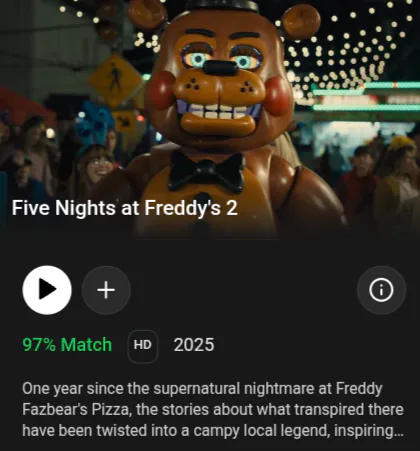Click Freddy's ear on the right

(300, 22)
